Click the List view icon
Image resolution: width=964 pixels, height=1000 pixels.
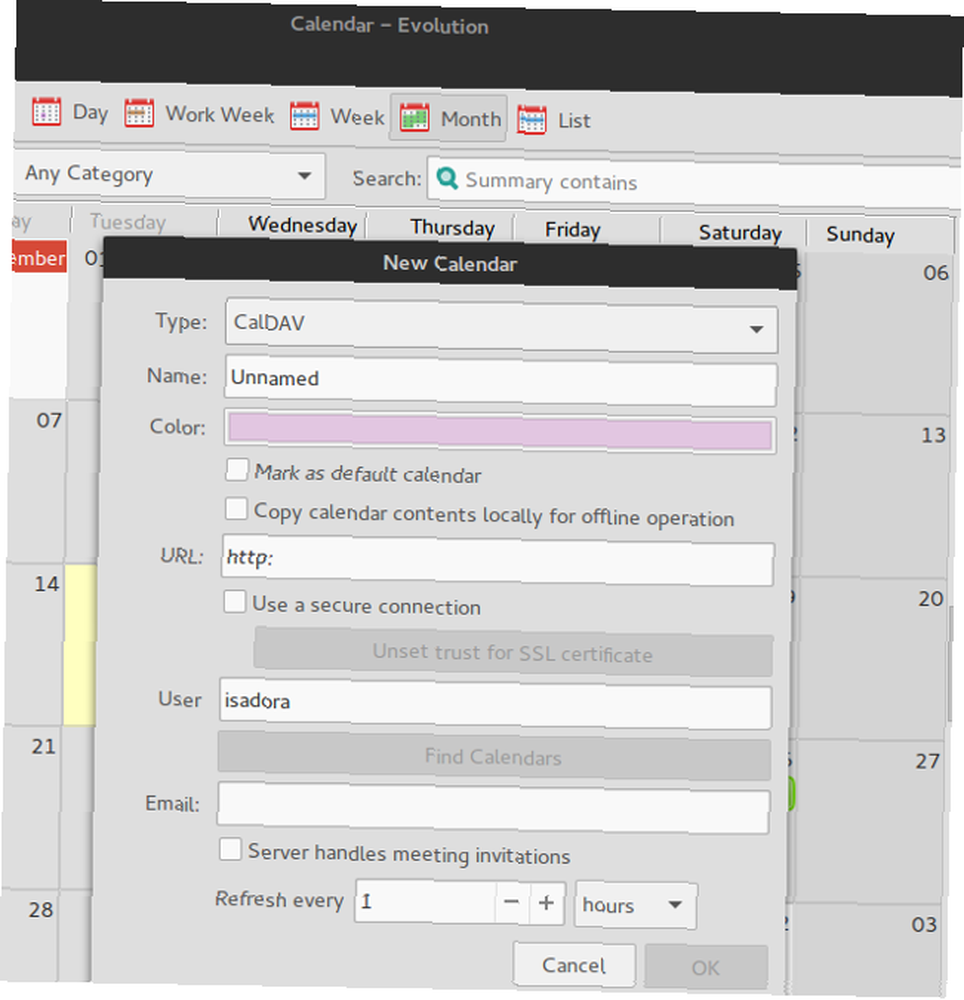(532, 120)
